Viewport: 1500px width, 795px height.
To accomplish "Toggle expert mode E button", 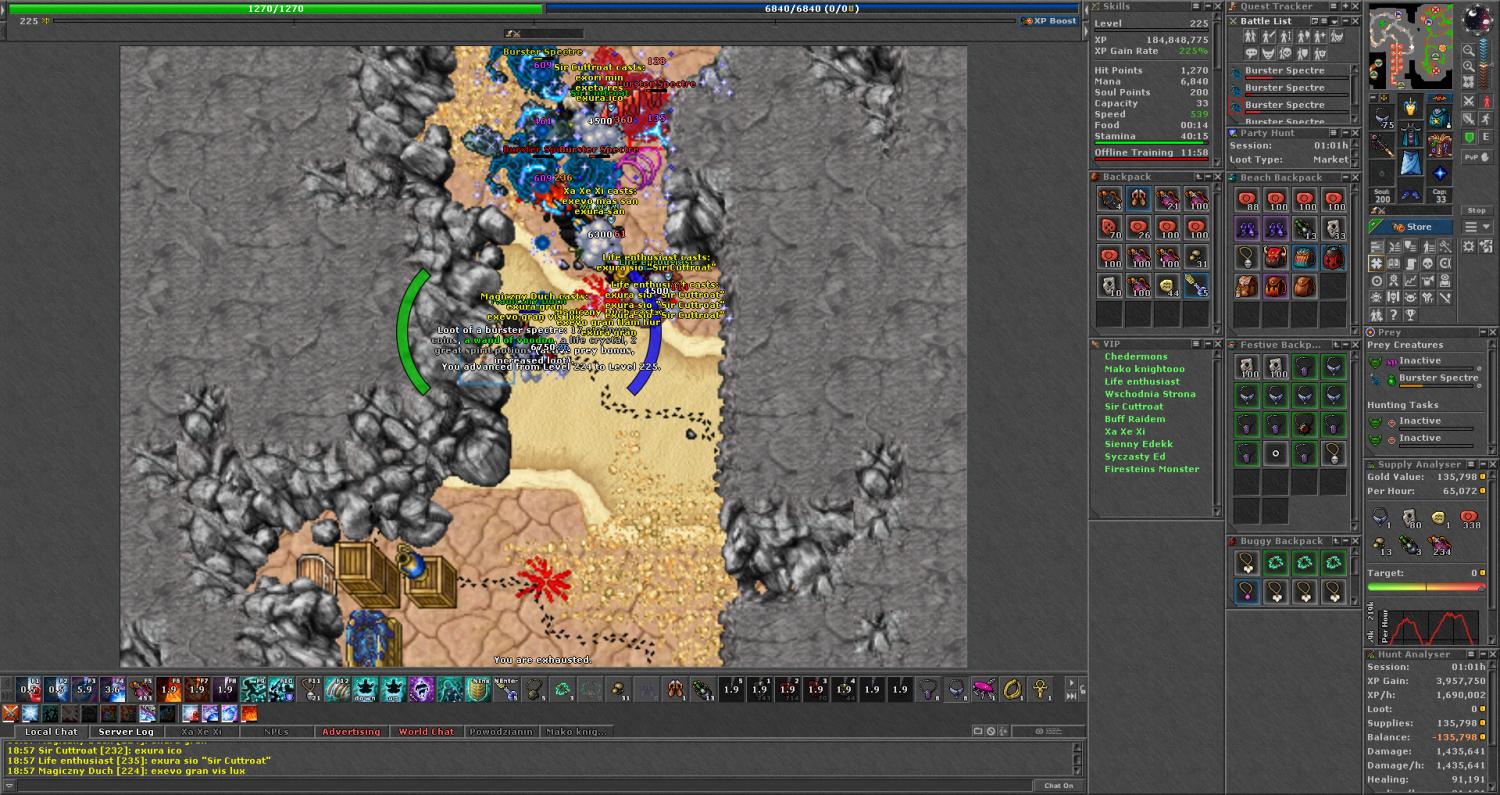I will click(1486, 137).
